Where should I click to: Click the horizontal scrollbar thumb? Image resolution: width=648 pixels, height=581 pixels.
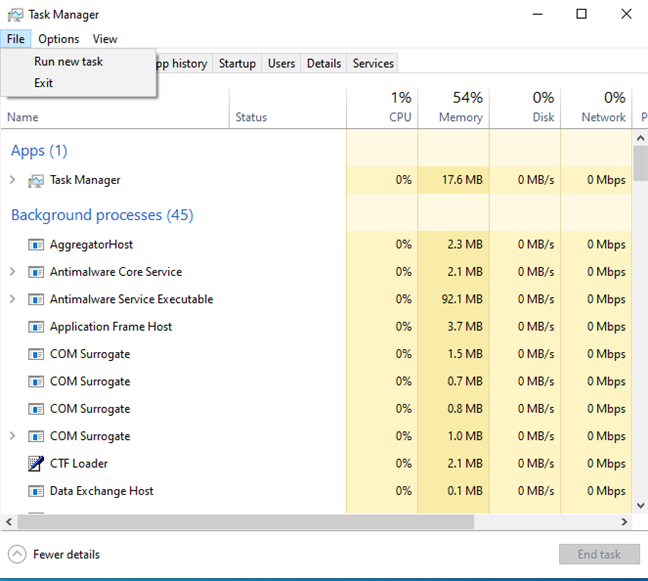245,522
